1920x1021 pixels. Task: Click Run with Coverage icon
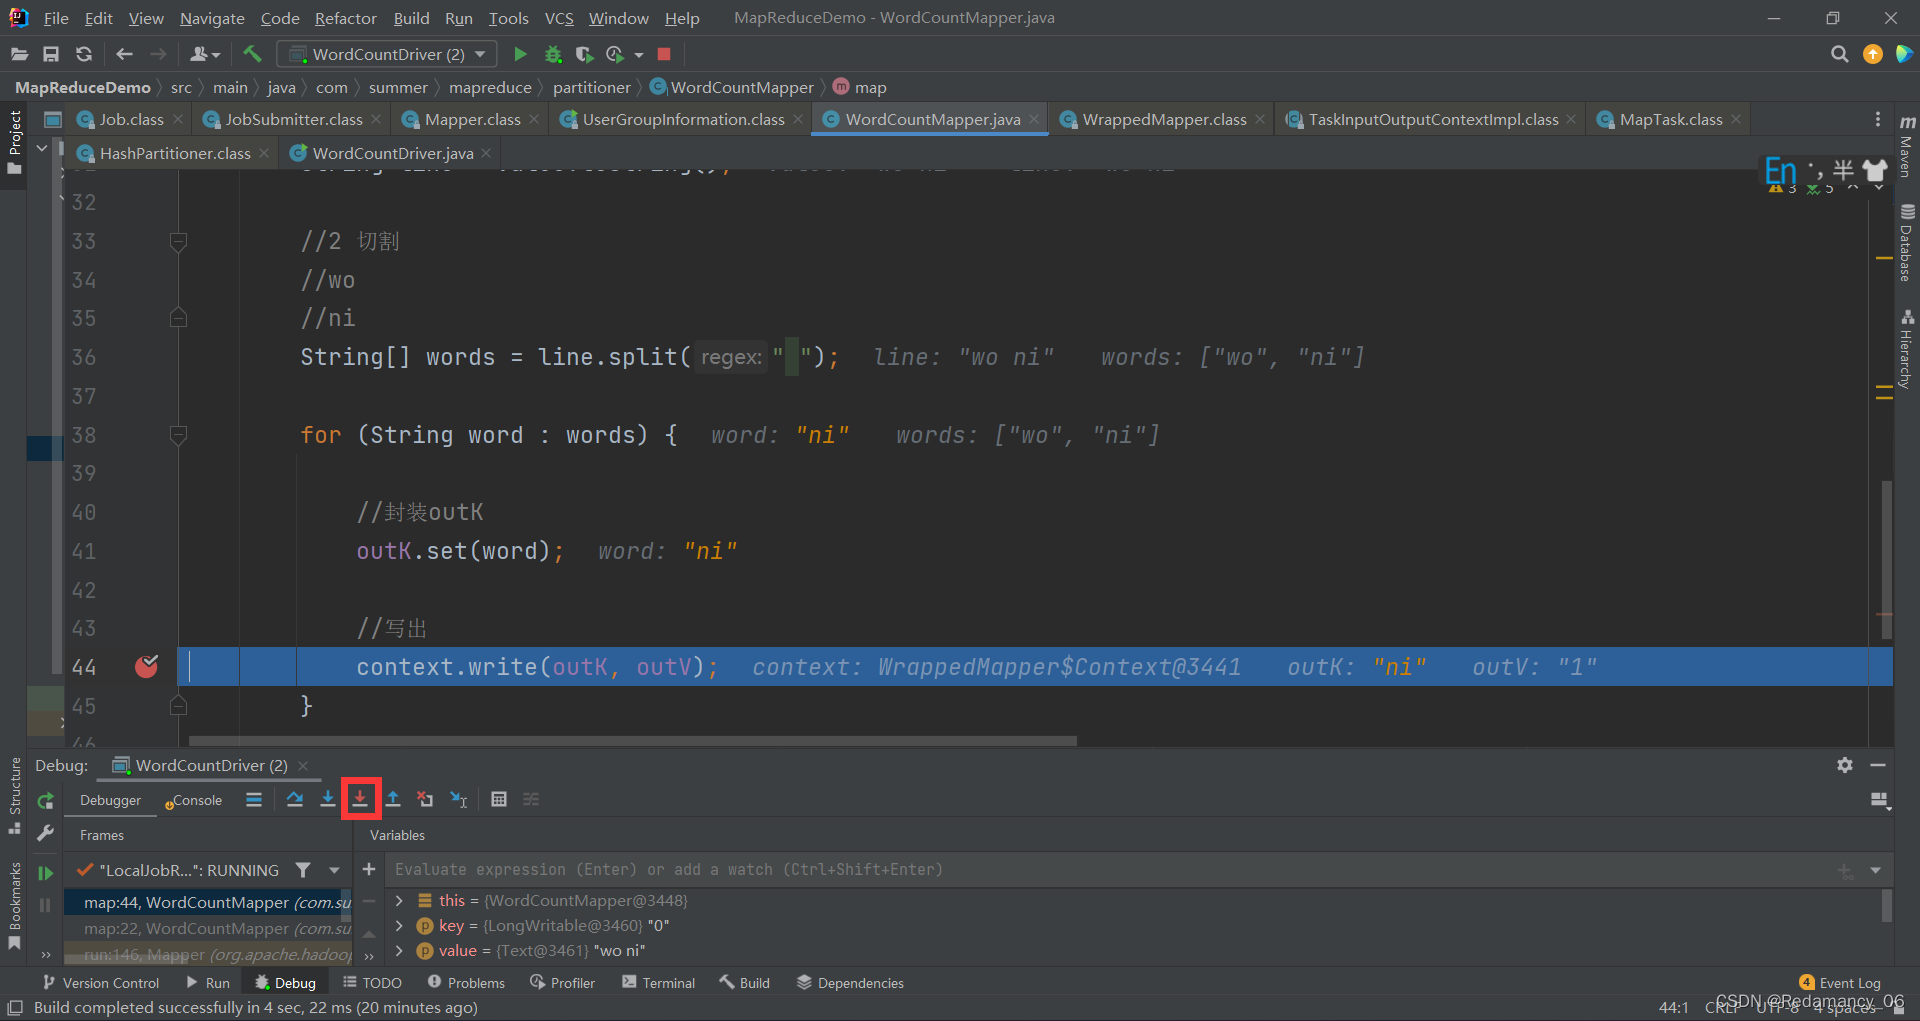(x=584, y=54)
